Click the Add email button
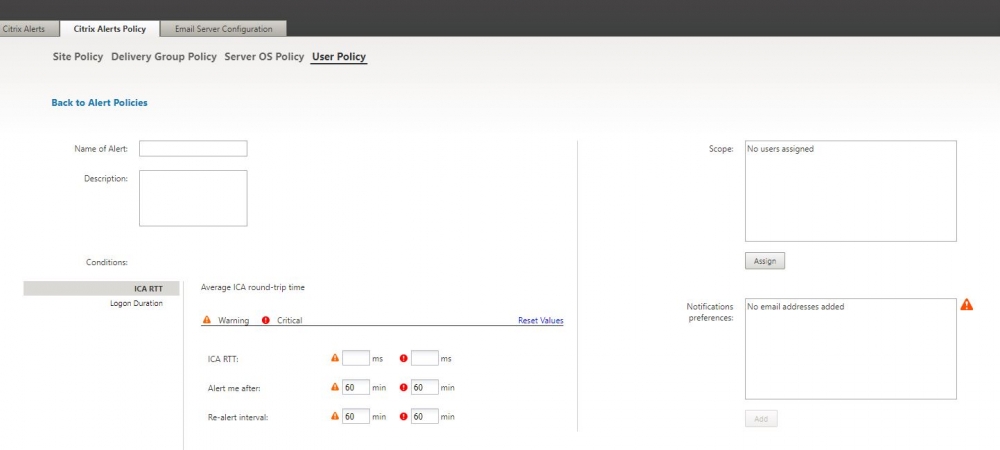Image resolution: width=1000 pixels, height=450 pixels. [x=761, y=419]
